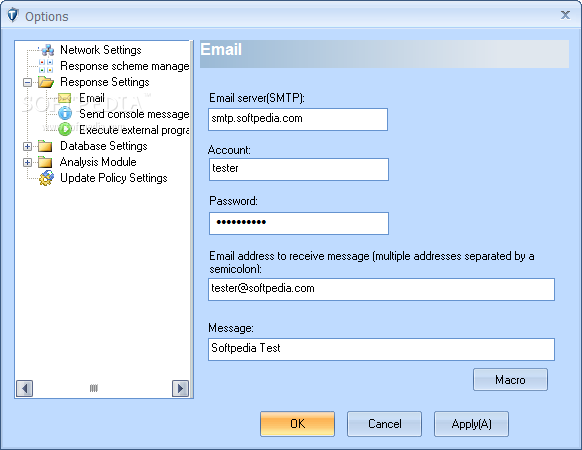582x450 pixels.
Task: Click the Account input field
Action: pos(299,169)
